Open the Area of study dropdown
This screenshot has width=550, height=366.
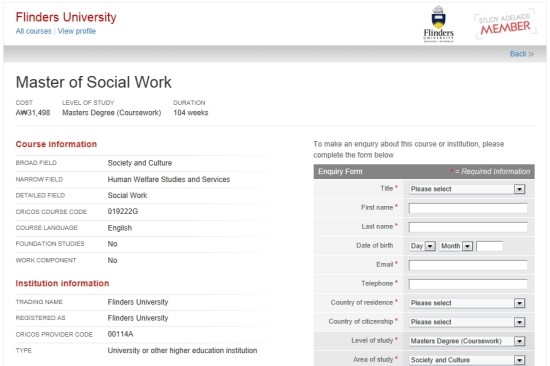click(467, 360)
